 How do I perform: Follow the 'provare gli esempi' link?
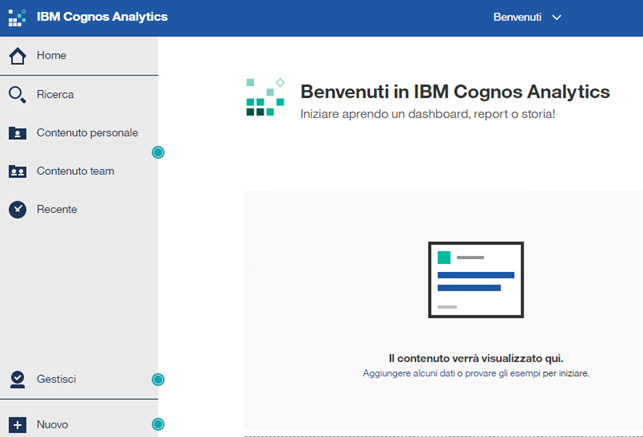pos(502,373)
